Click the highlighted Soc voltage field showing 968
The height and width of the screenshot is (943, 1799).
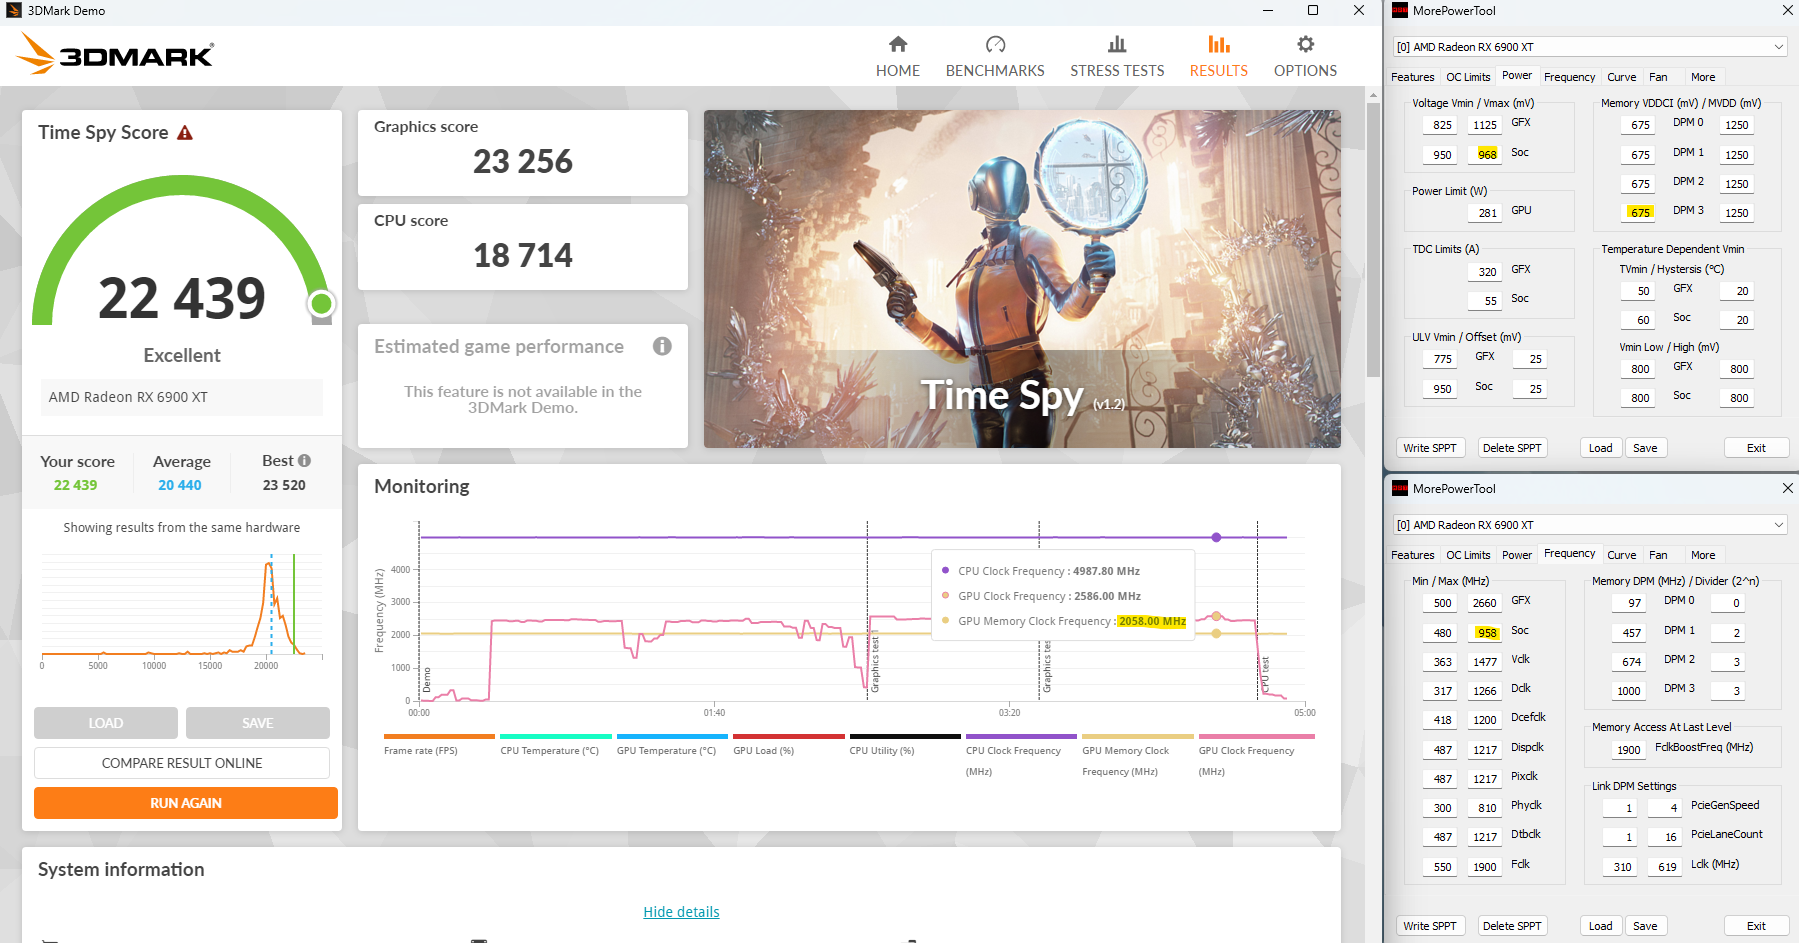(1484, 153)
